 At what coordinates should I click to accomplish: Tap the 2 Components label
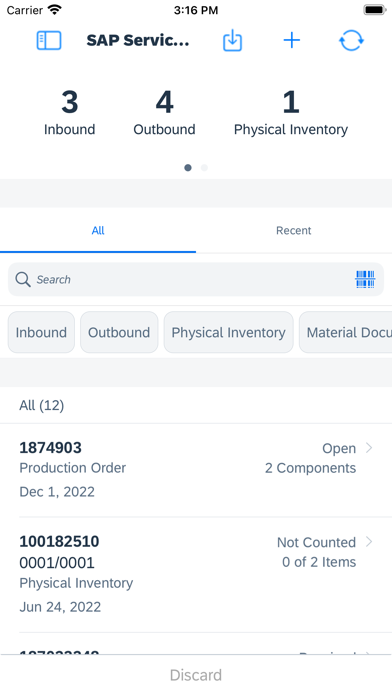[x=310, y=468]
